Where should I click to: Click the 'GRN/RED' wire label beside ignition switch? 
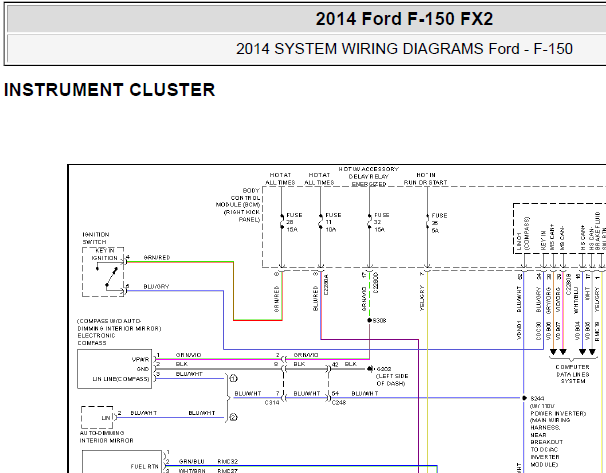point(157,257)
